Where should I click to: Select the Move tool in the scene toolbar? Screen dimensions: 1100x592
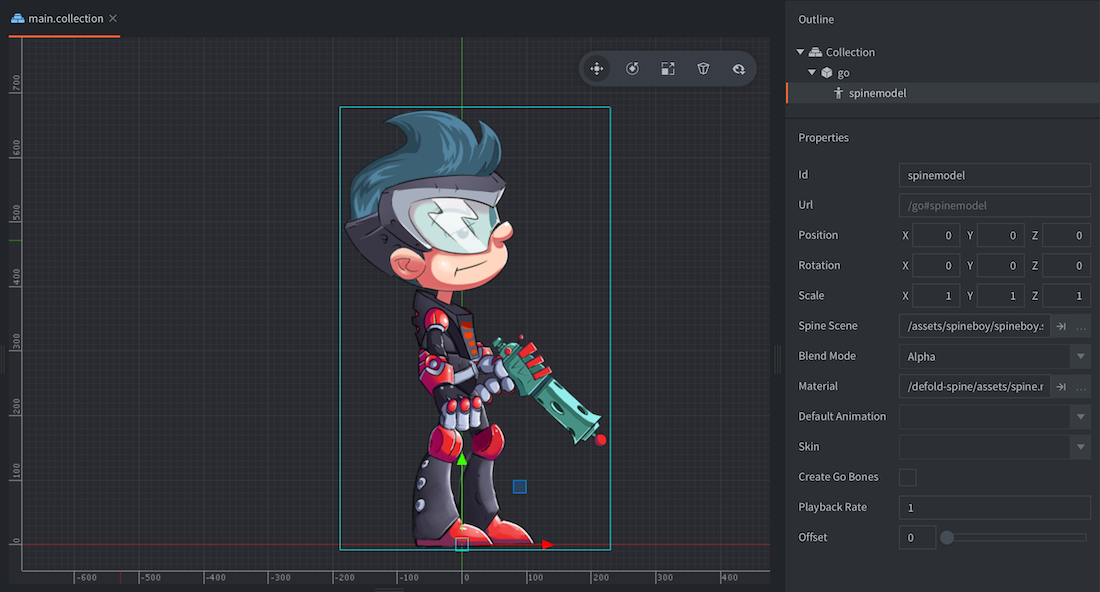tap(597, 68)
